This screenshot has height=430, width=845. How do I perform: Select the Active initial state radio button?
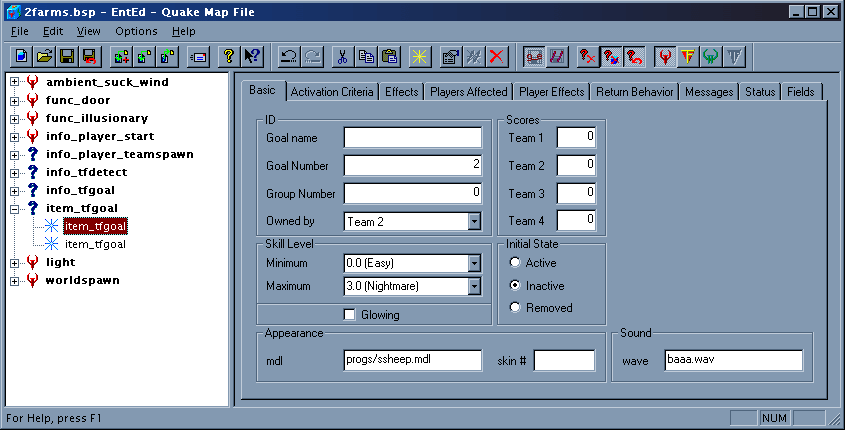515,262
